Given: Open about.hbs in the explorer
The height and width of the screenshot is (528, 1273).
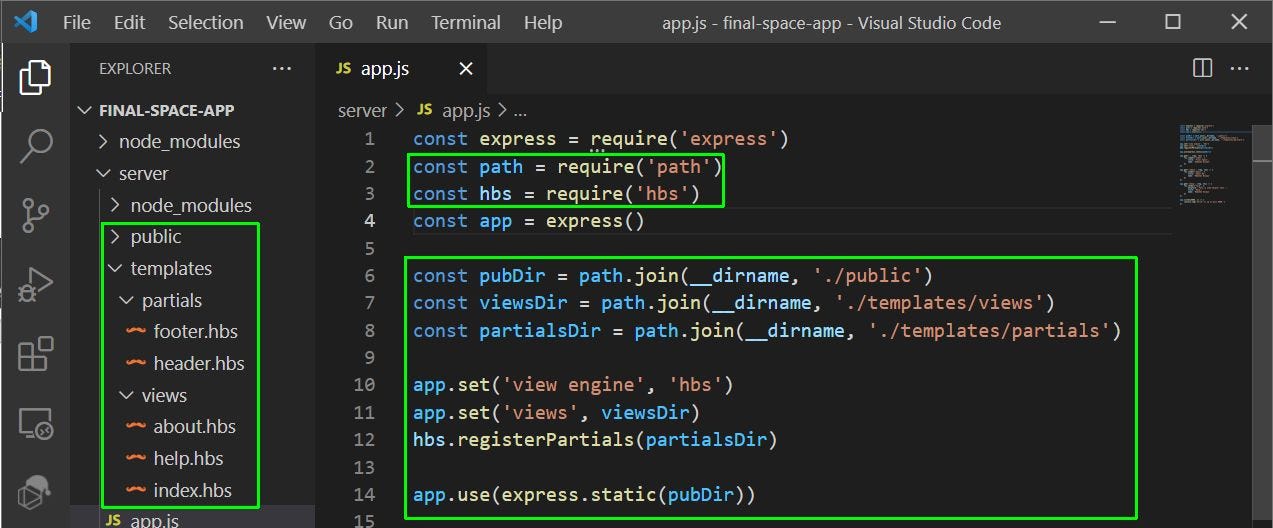Looking at the screenshot, I should tap(194, 426).
